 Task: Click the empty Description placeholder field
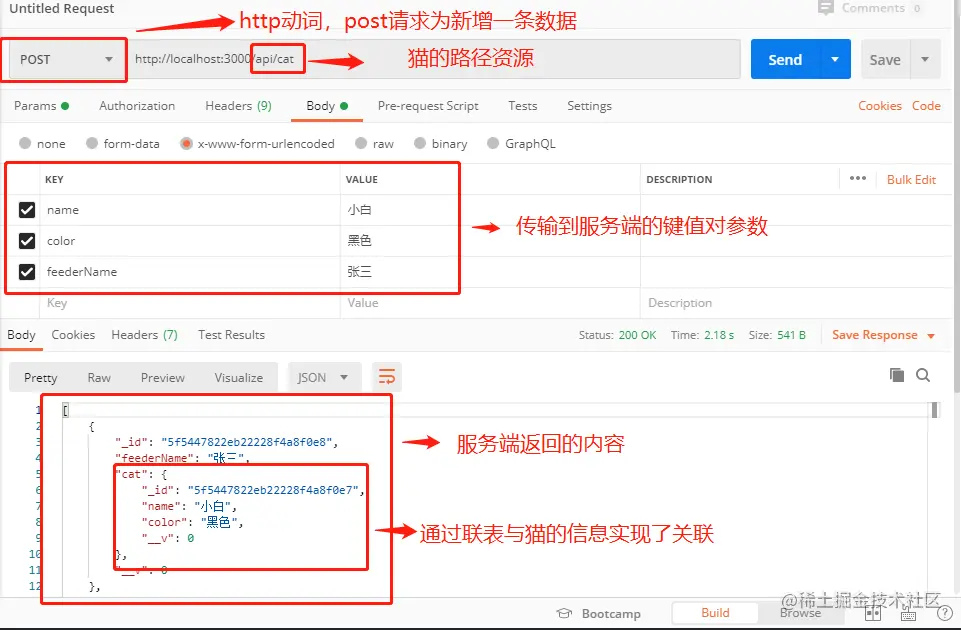click(x=794, y=303)
